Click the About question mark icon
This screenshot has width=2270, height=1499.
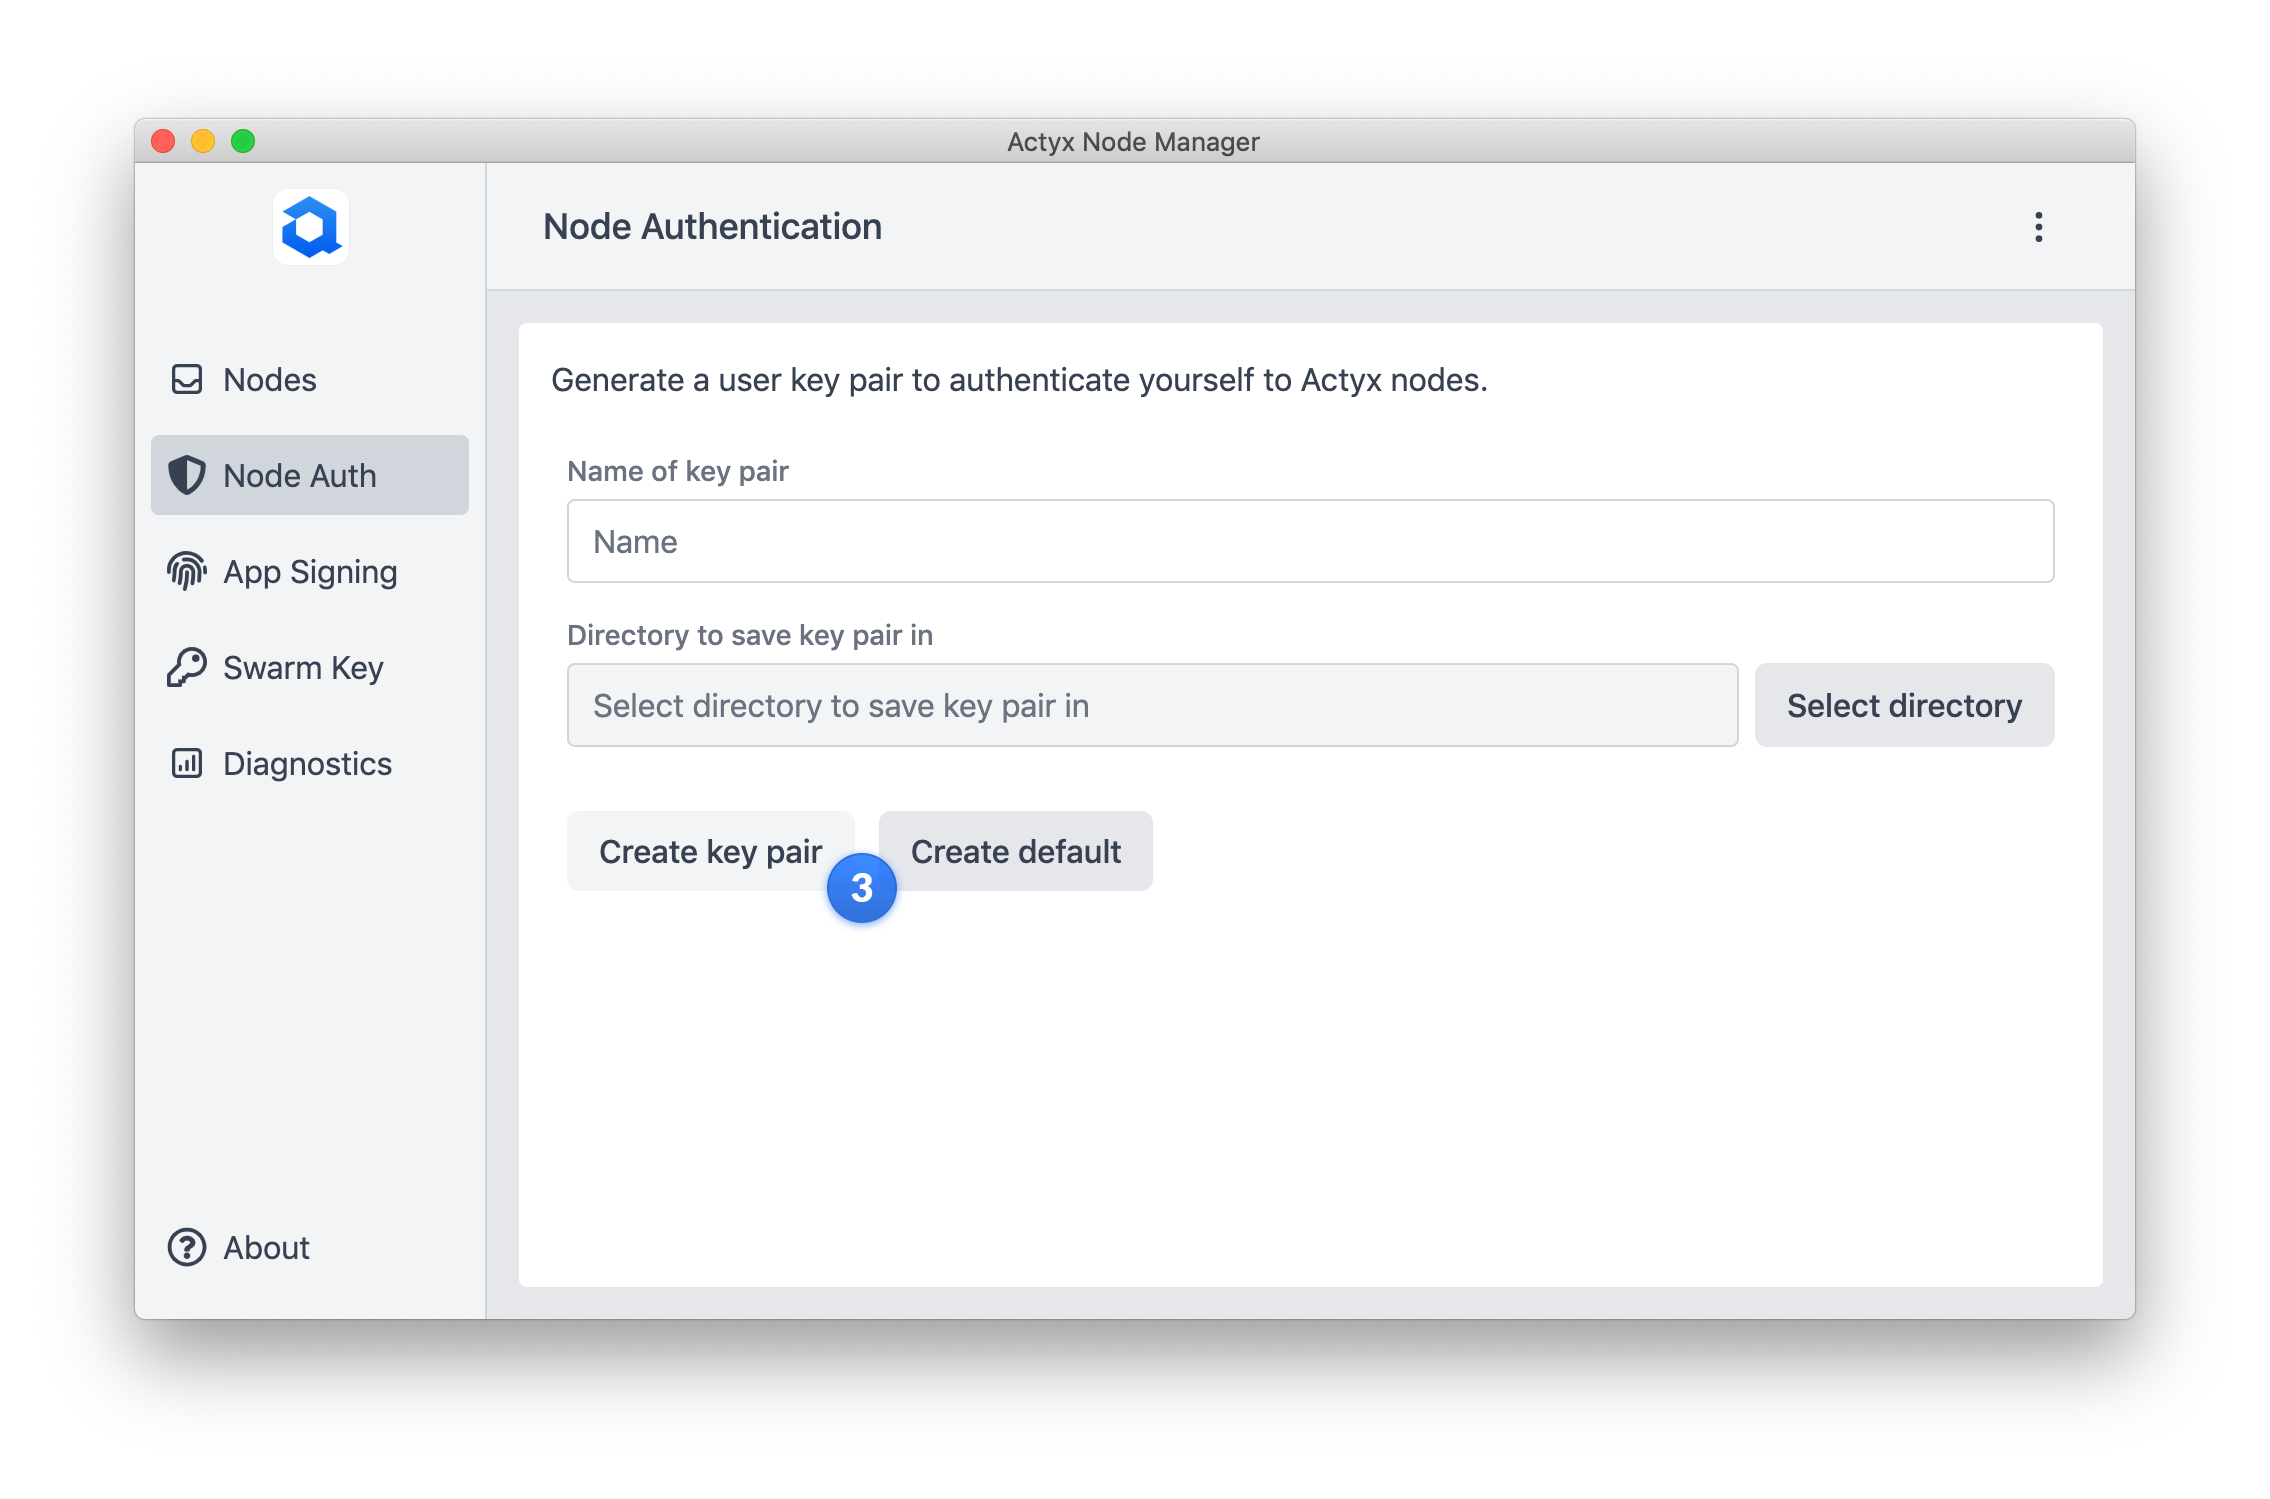[x=187, y=1248]
